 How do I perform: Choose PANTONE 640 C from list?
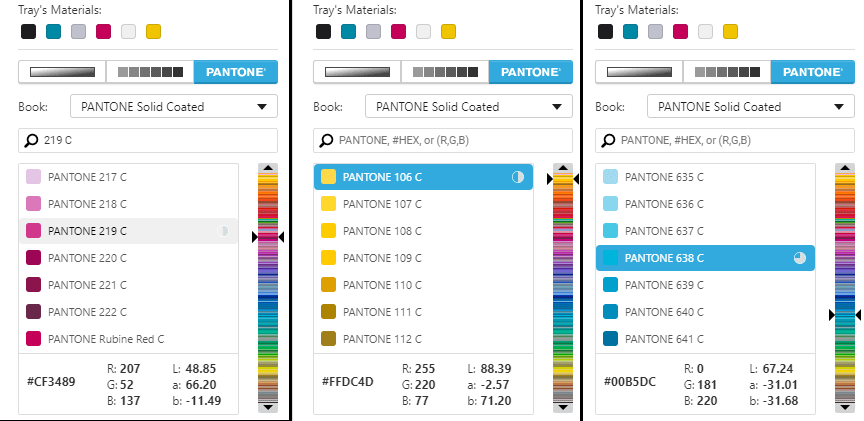pos(664,312)
